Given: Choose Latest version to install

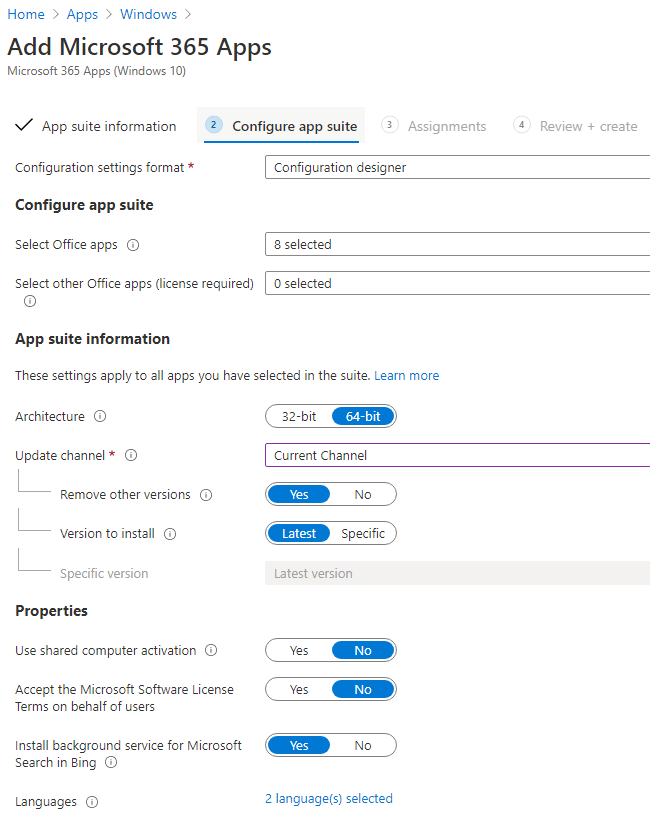Looking at the screenshot, I should point(299,533).
